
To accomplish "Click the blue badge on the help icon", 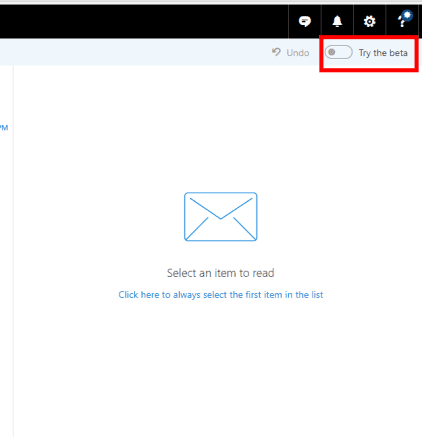I will pos(407,15).
